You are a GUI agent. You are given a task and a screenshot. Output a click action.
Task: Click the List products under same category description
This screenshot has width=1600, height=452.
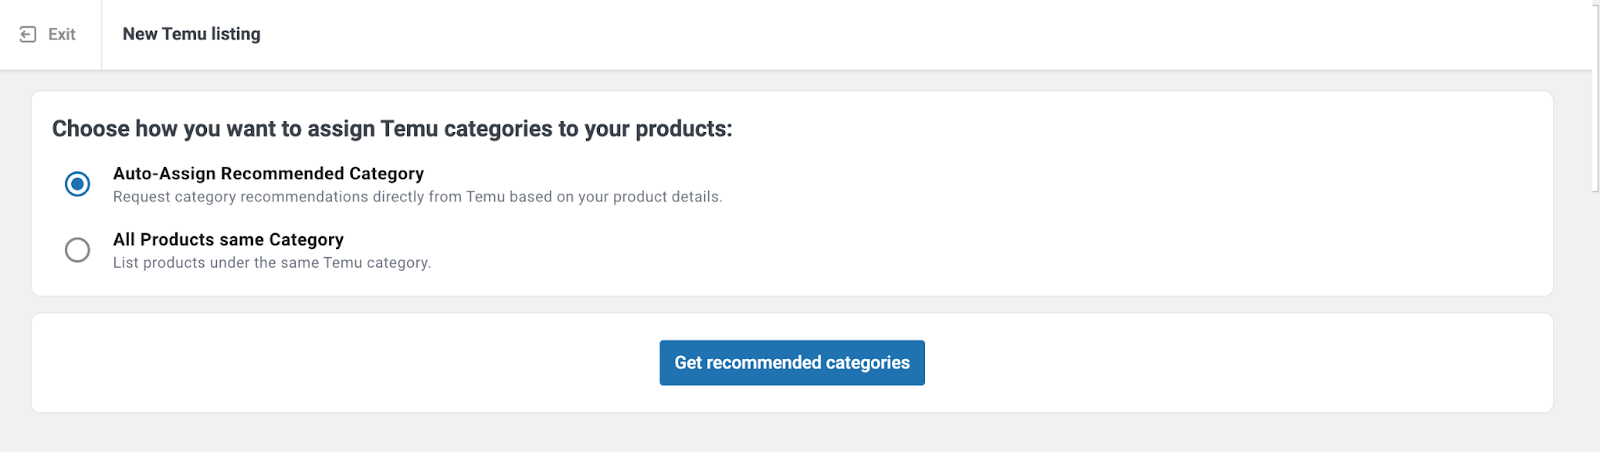271,263
